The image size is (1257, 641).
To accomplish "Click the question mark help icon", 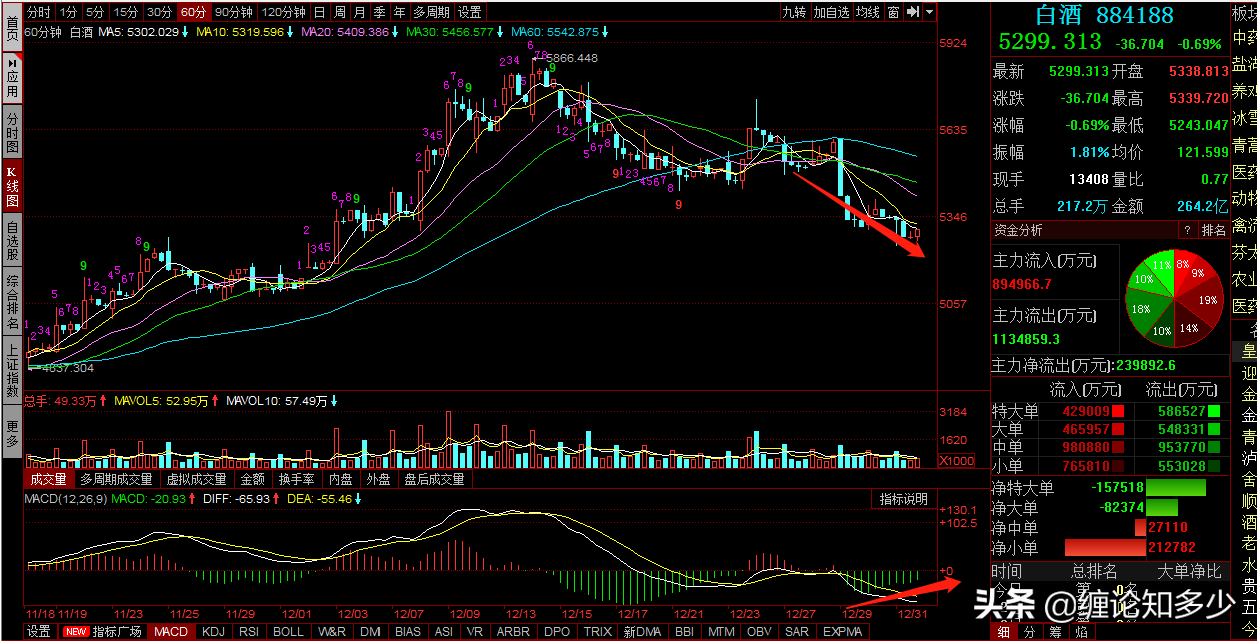I will click(1187, 230).
